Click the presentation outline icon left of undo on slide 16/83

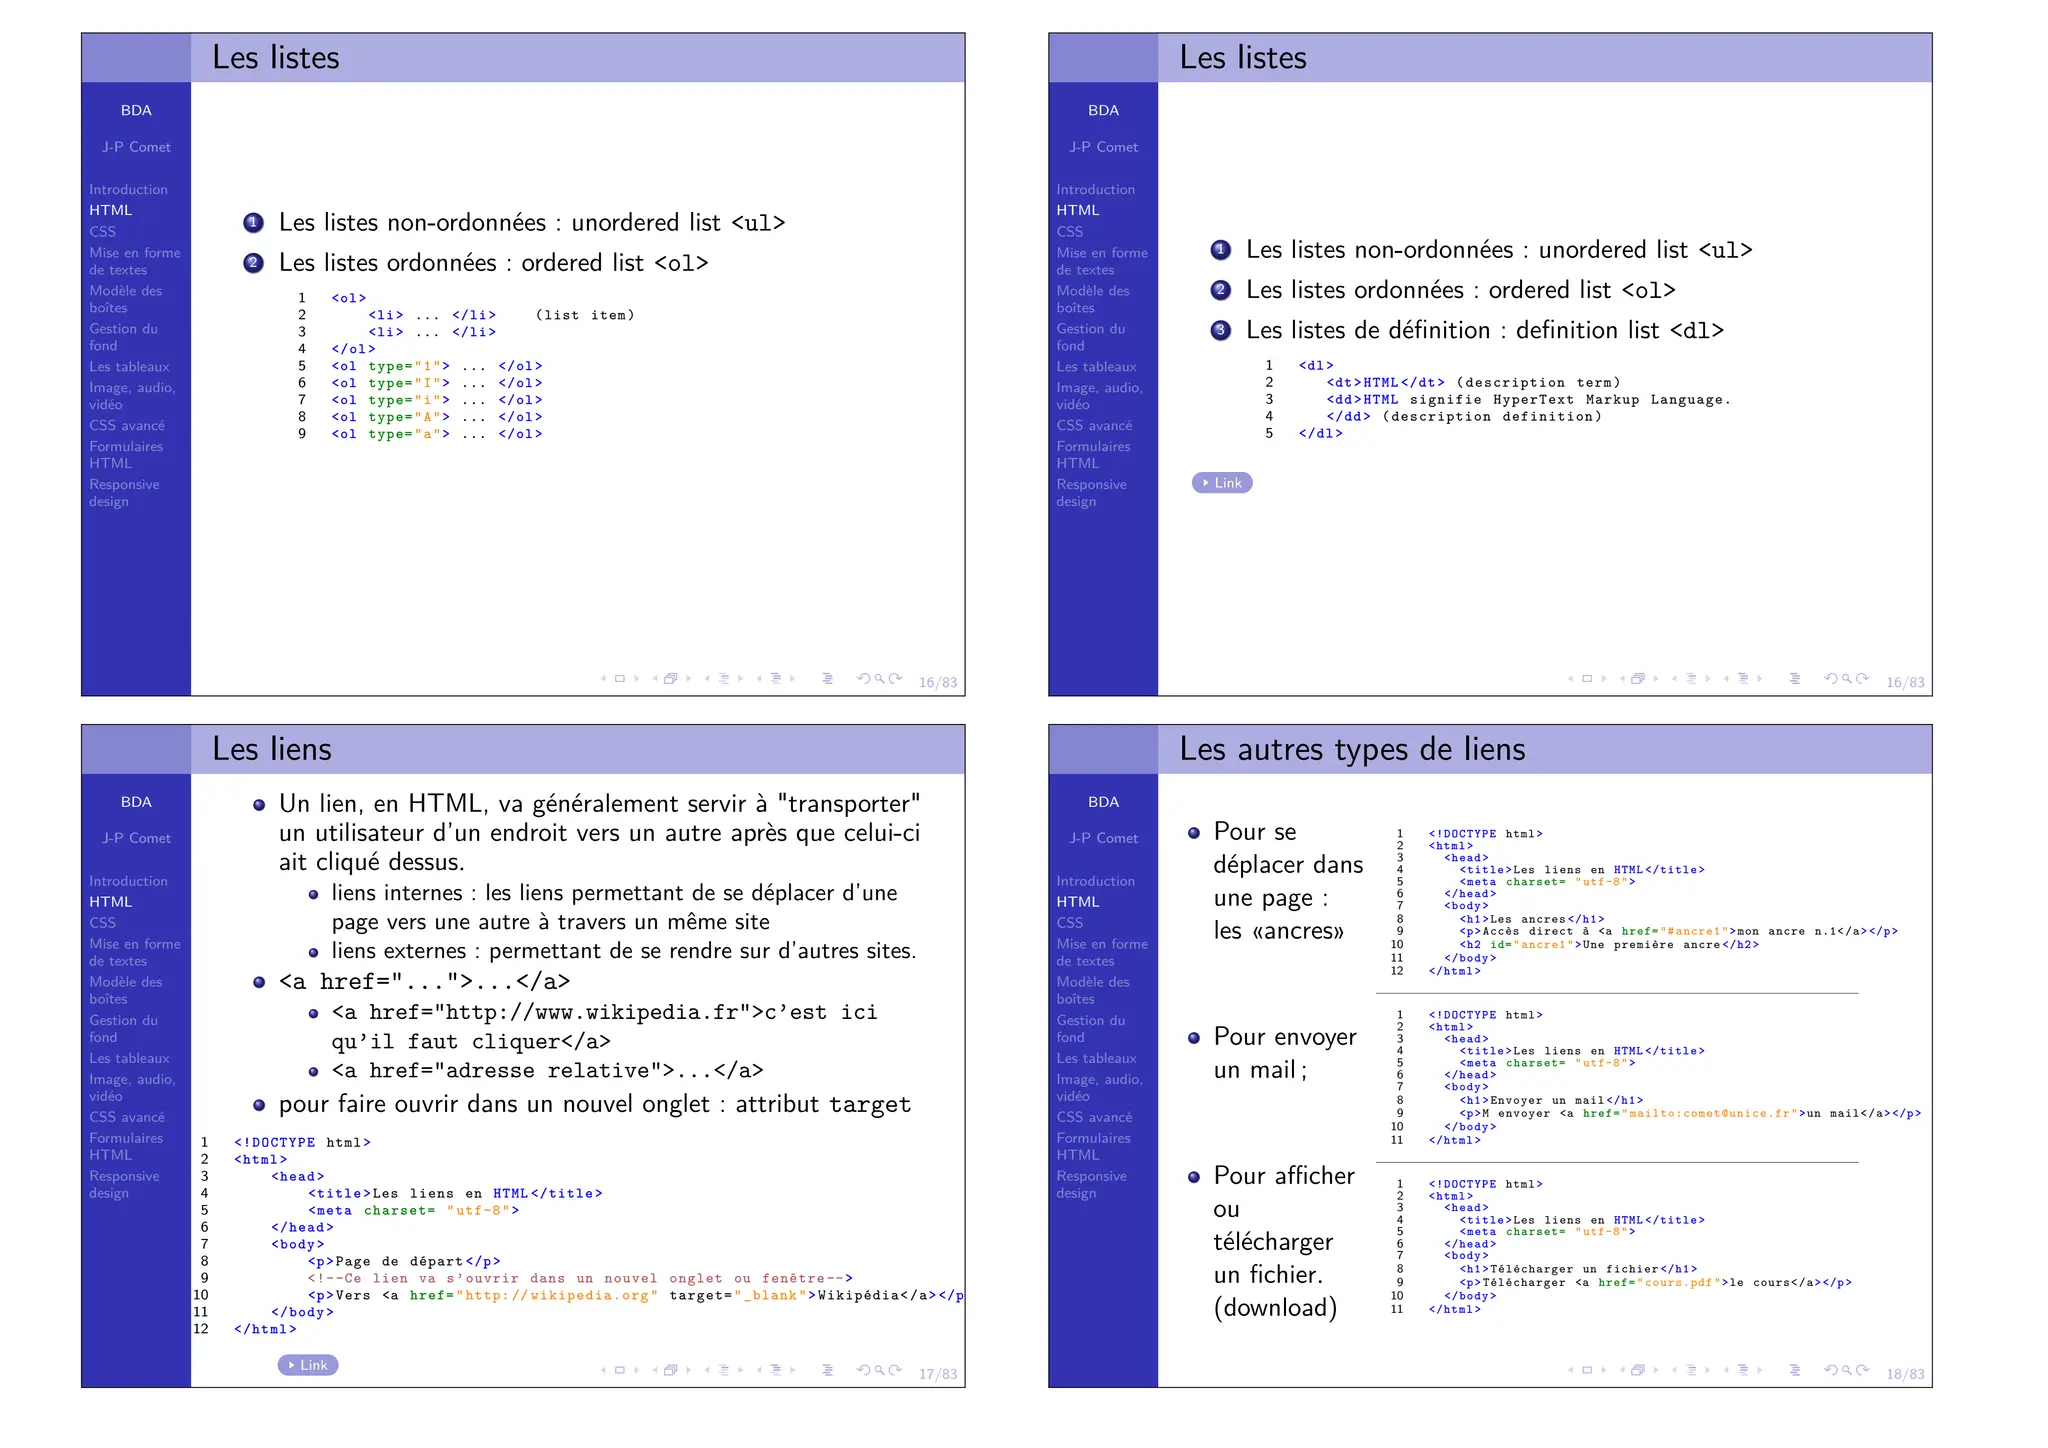tap(827, 679)
